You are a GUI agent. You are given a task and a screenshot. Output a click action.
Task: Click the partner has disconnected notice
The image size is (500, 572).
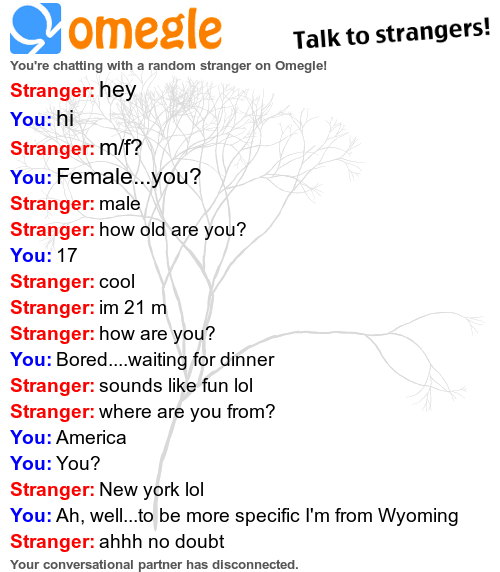pos(154,564)
